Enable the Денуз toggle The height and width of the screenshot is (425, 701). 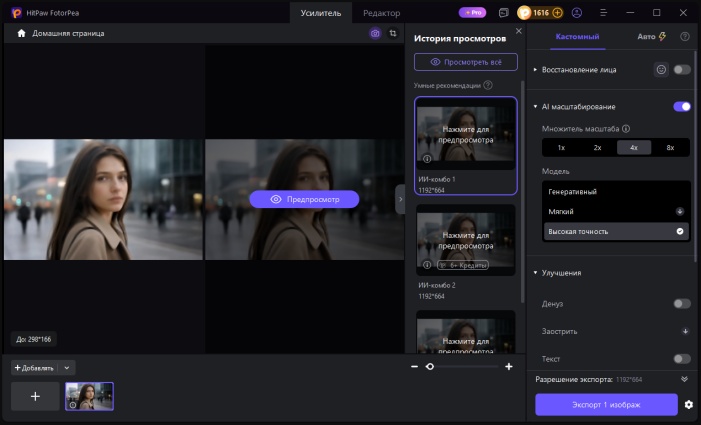coord(682,304)
